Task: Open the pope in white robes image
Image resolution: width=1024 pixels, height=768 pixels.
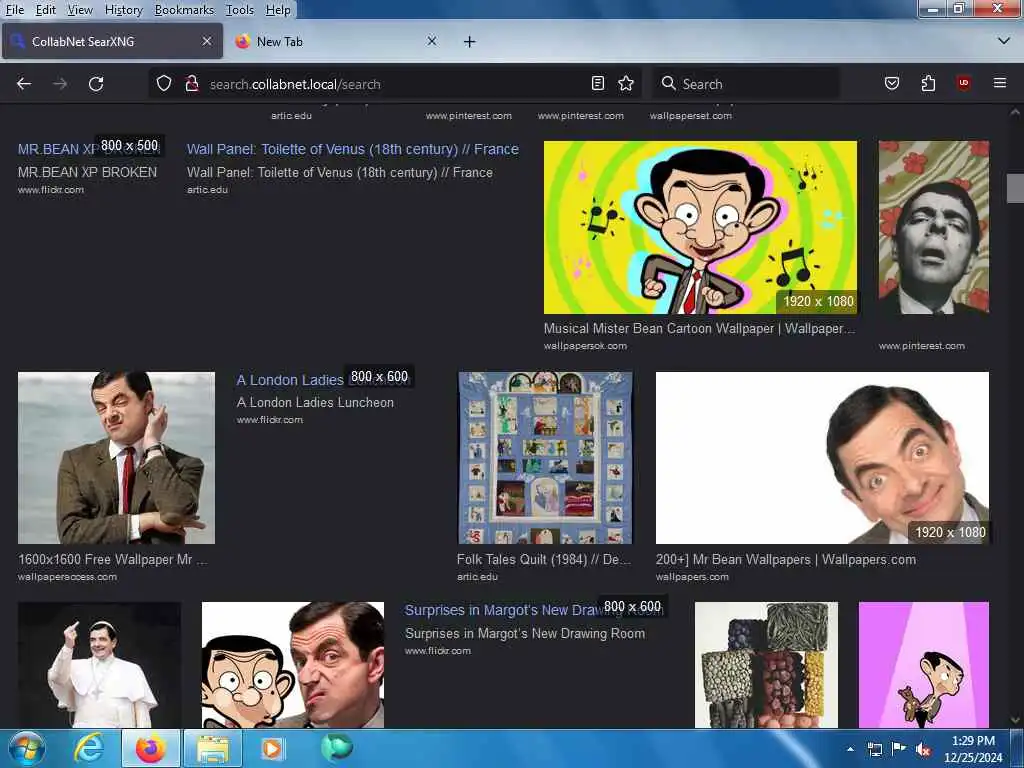Action: 99,665
